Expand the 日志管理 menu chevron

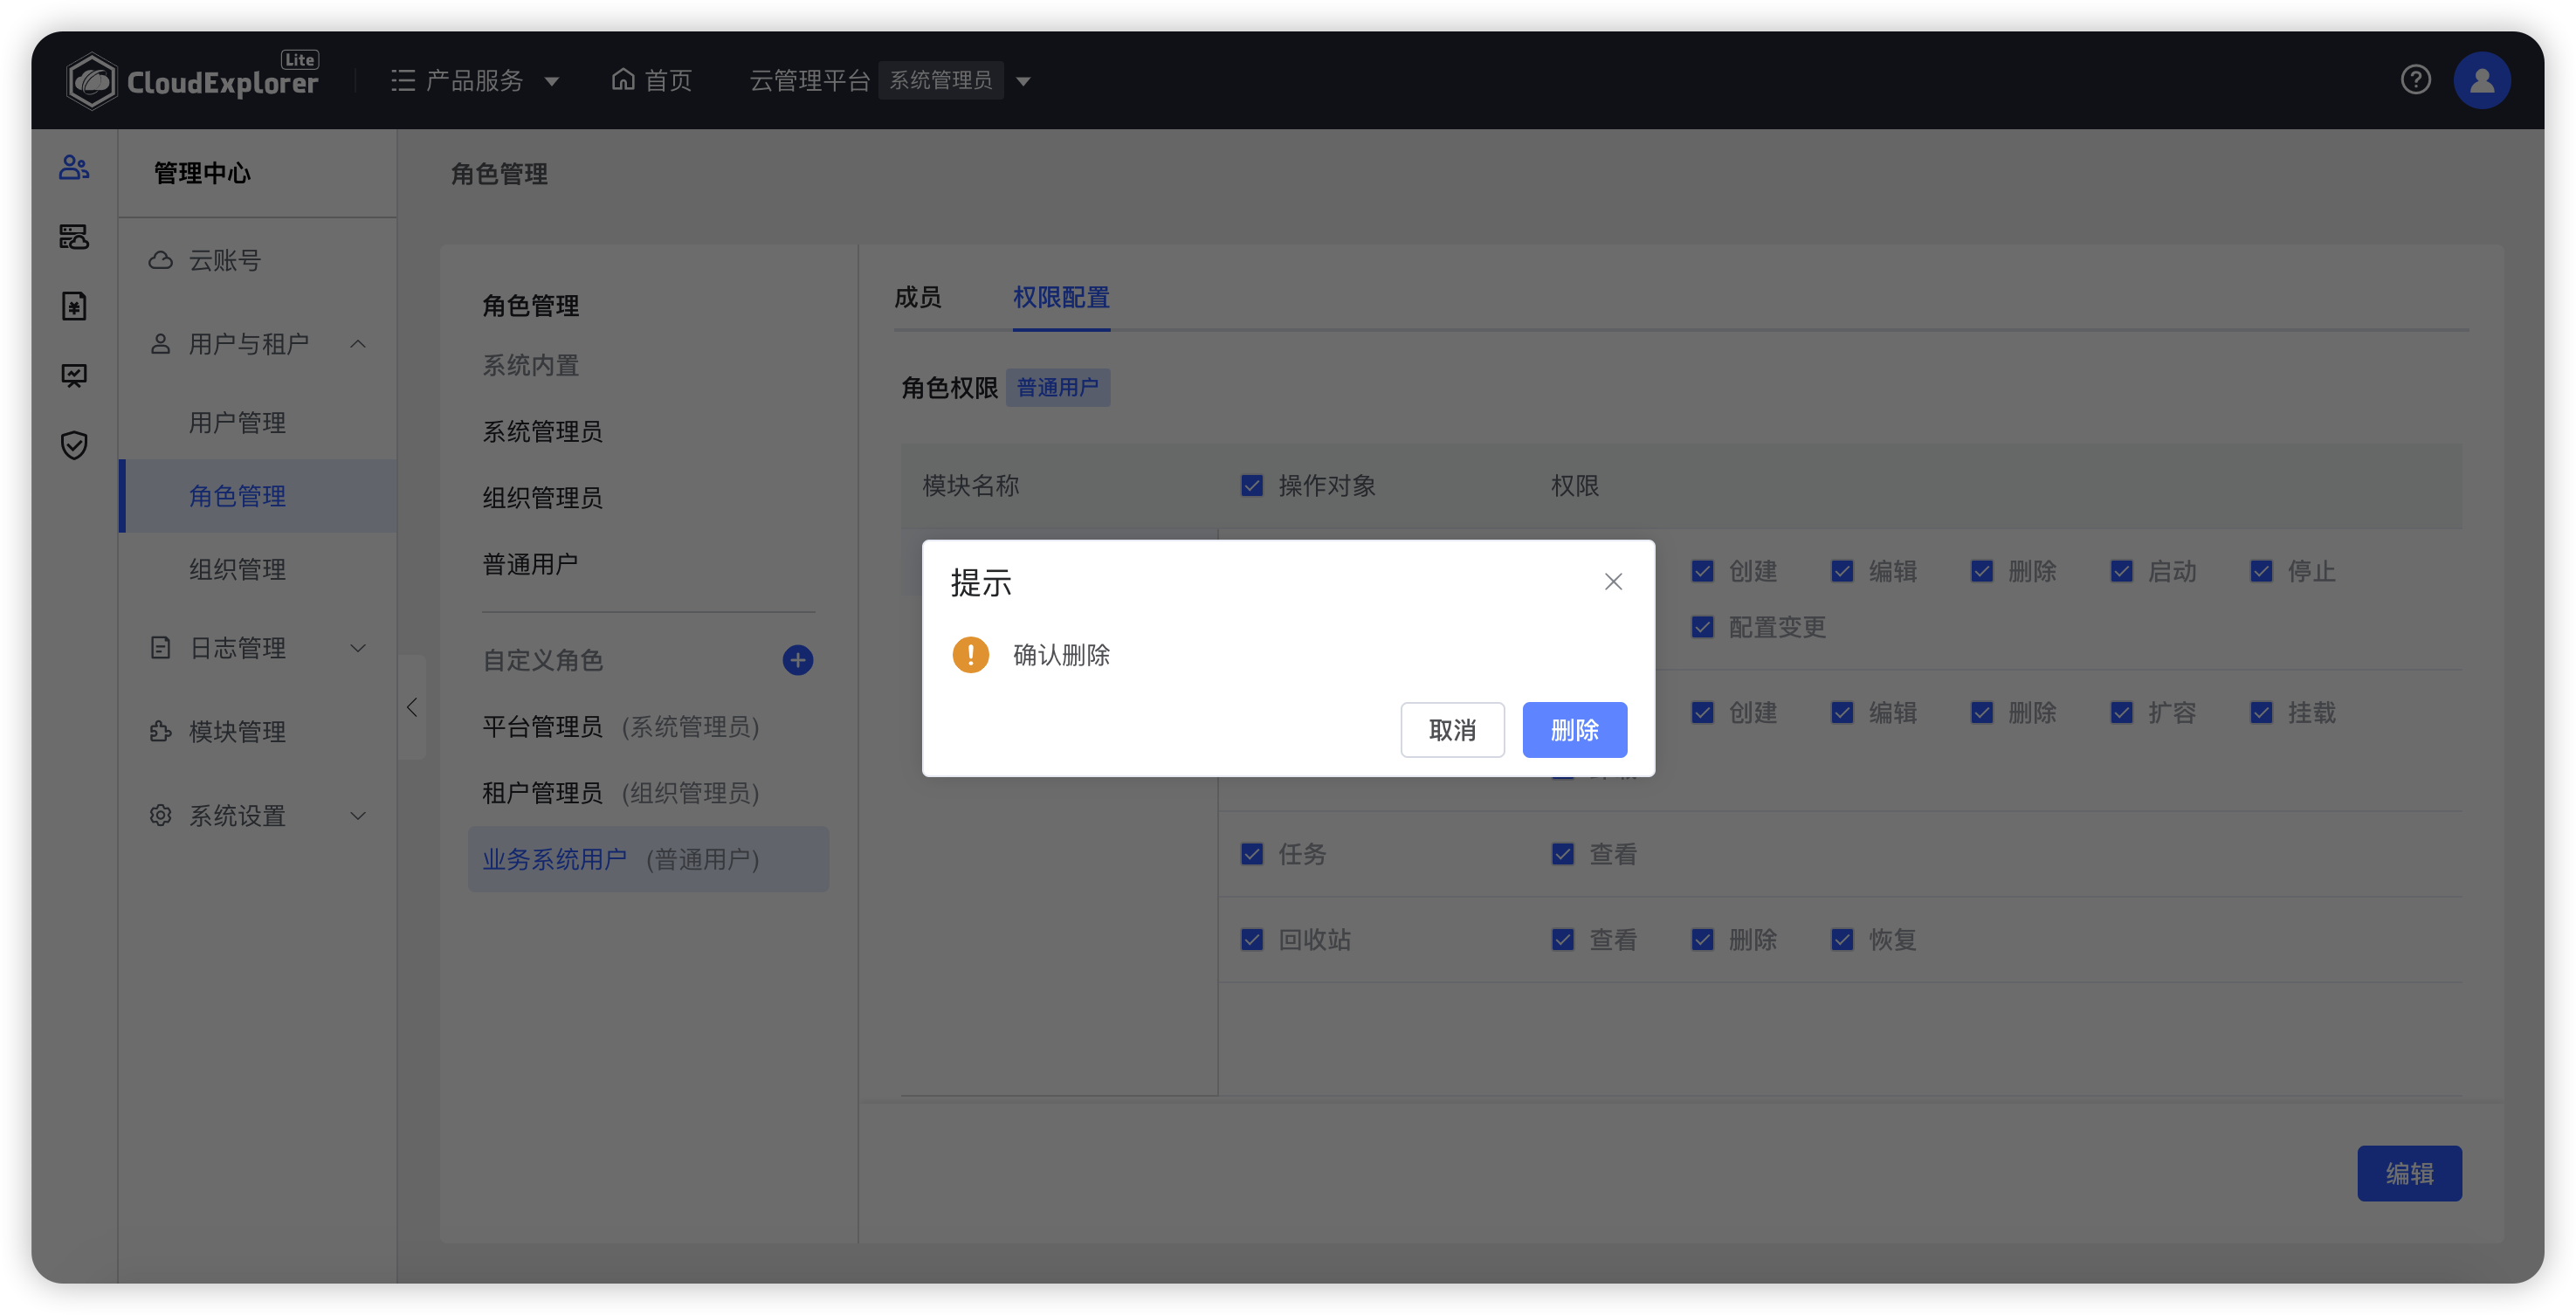(357, 648)
